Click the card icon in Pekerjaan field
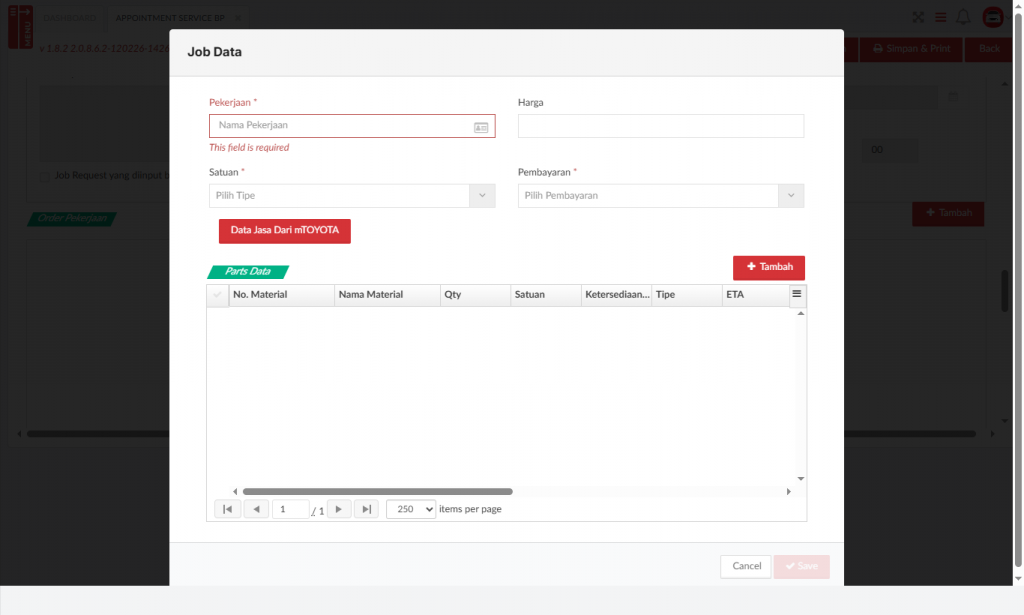 click(x=481, y=127)
